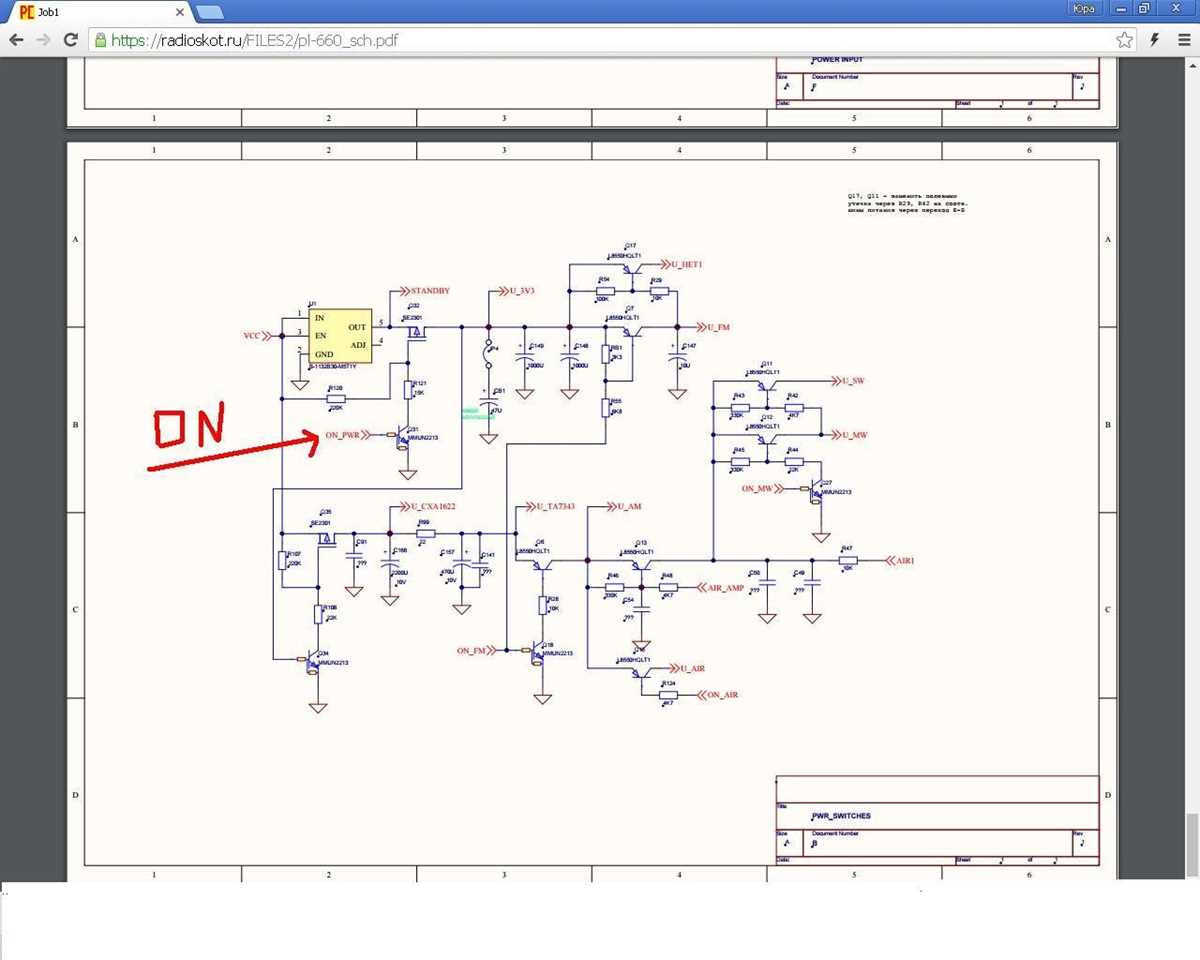This screenshot has height=960, width=1200.
Task: Minimize the Chrome window
Action: [1121, 8]
